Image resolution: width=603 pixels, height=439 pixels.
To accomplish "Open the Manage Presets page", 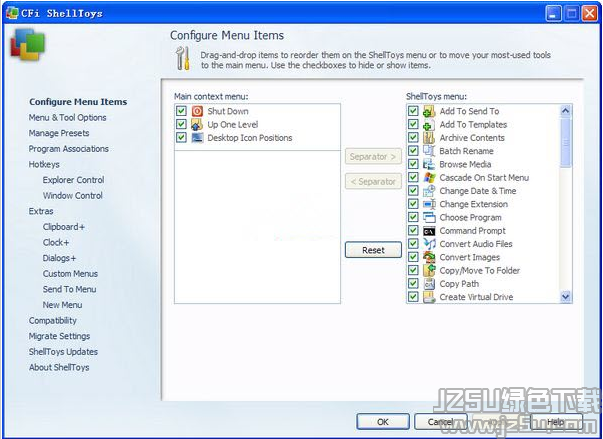I will point(59,133).
